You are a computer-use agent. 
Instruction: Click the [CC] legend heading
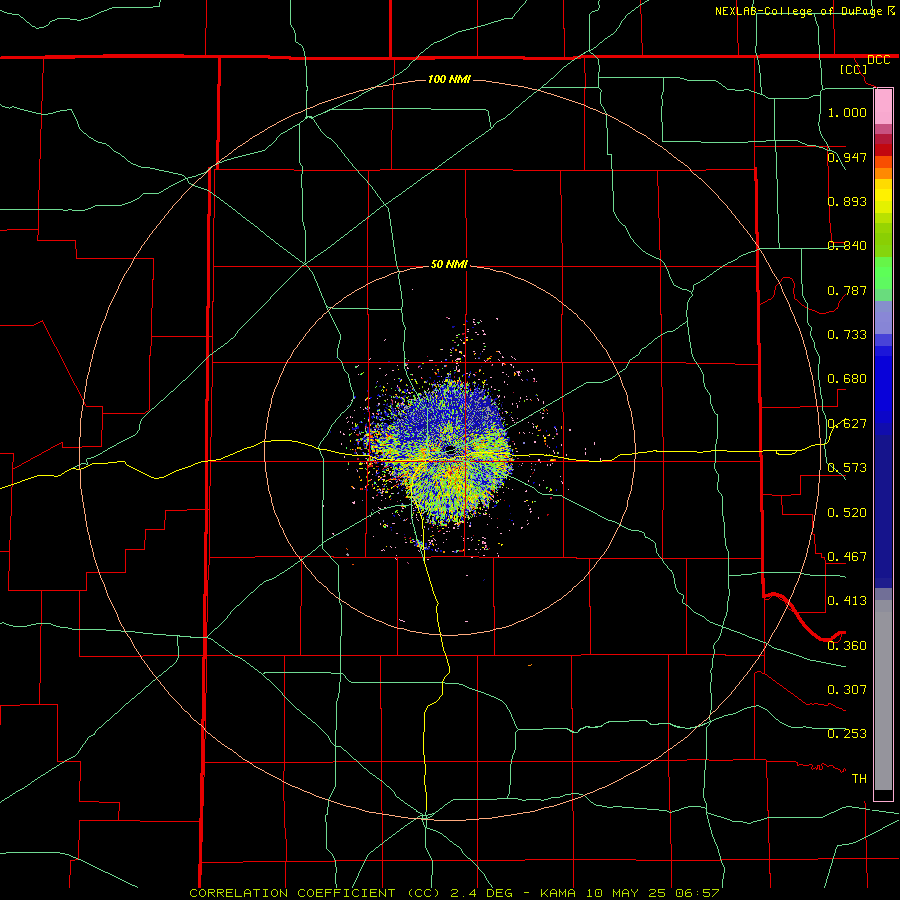pos(854,69)
